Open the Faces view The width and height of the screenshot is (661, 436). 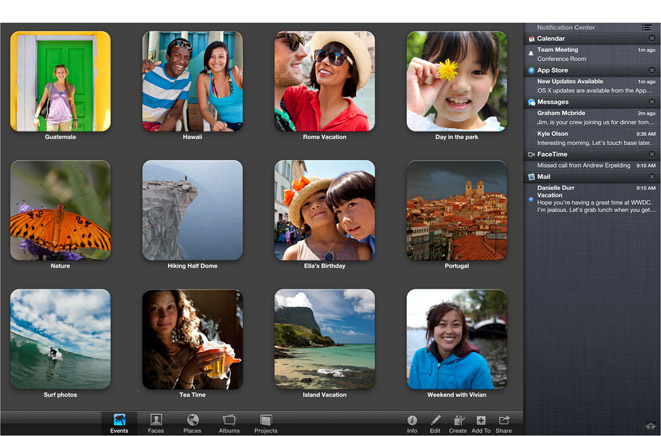(156, 422)
